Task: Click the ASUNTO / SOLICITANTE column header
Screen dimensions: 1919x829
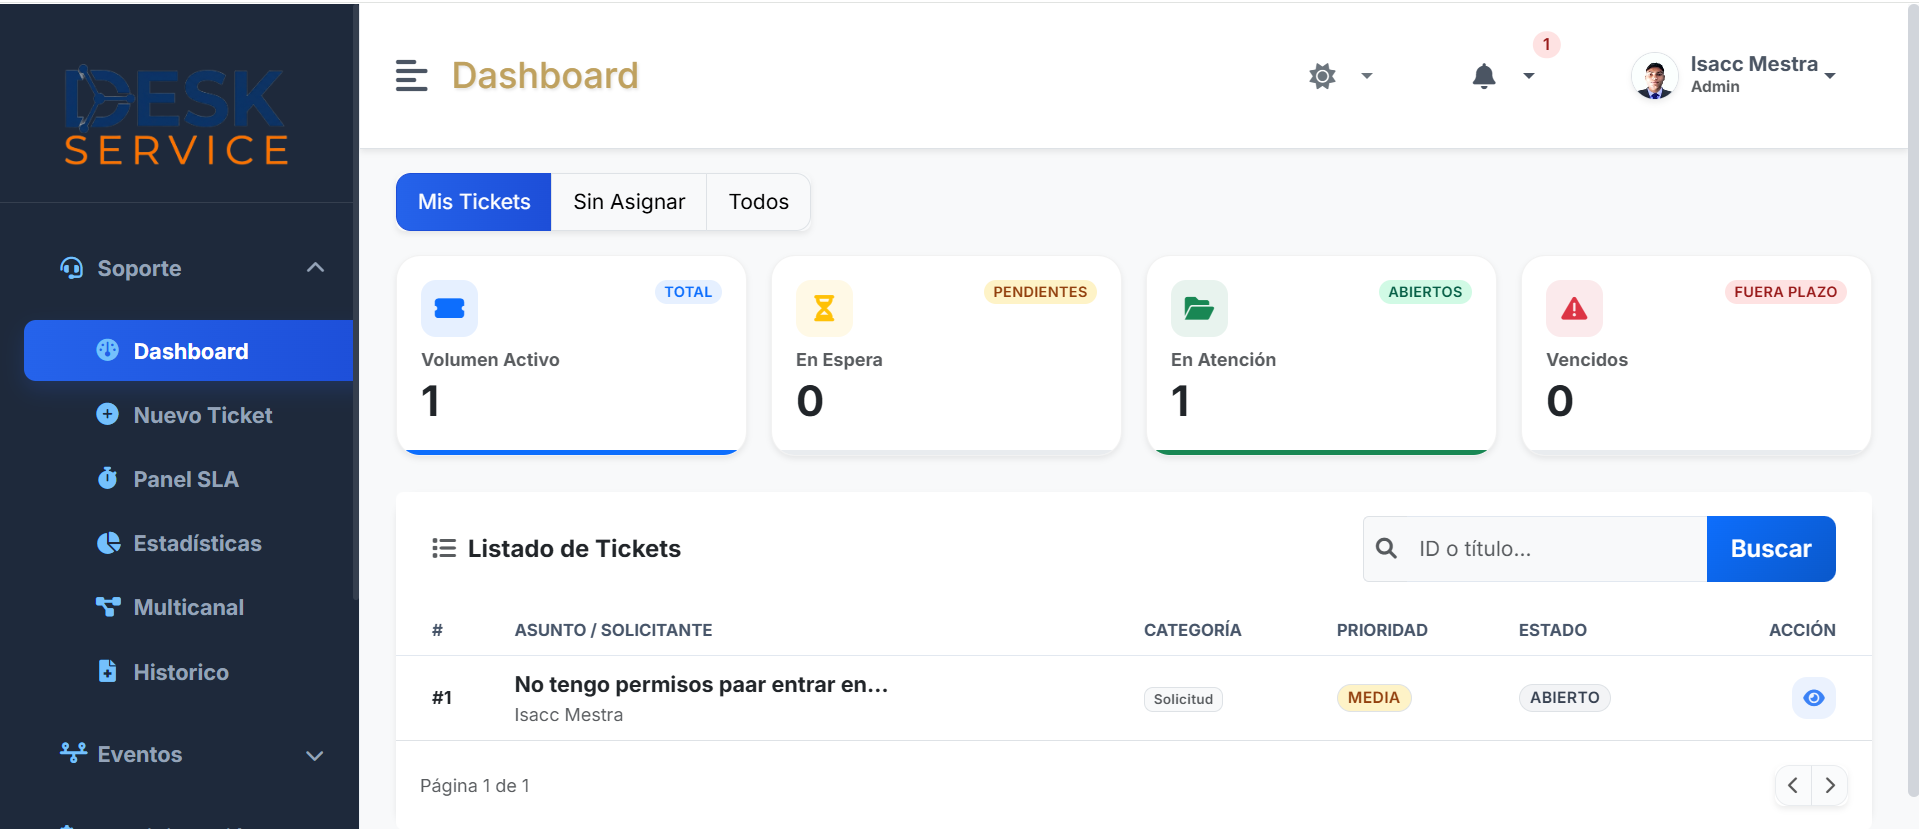Action: (x=613, y=630)
